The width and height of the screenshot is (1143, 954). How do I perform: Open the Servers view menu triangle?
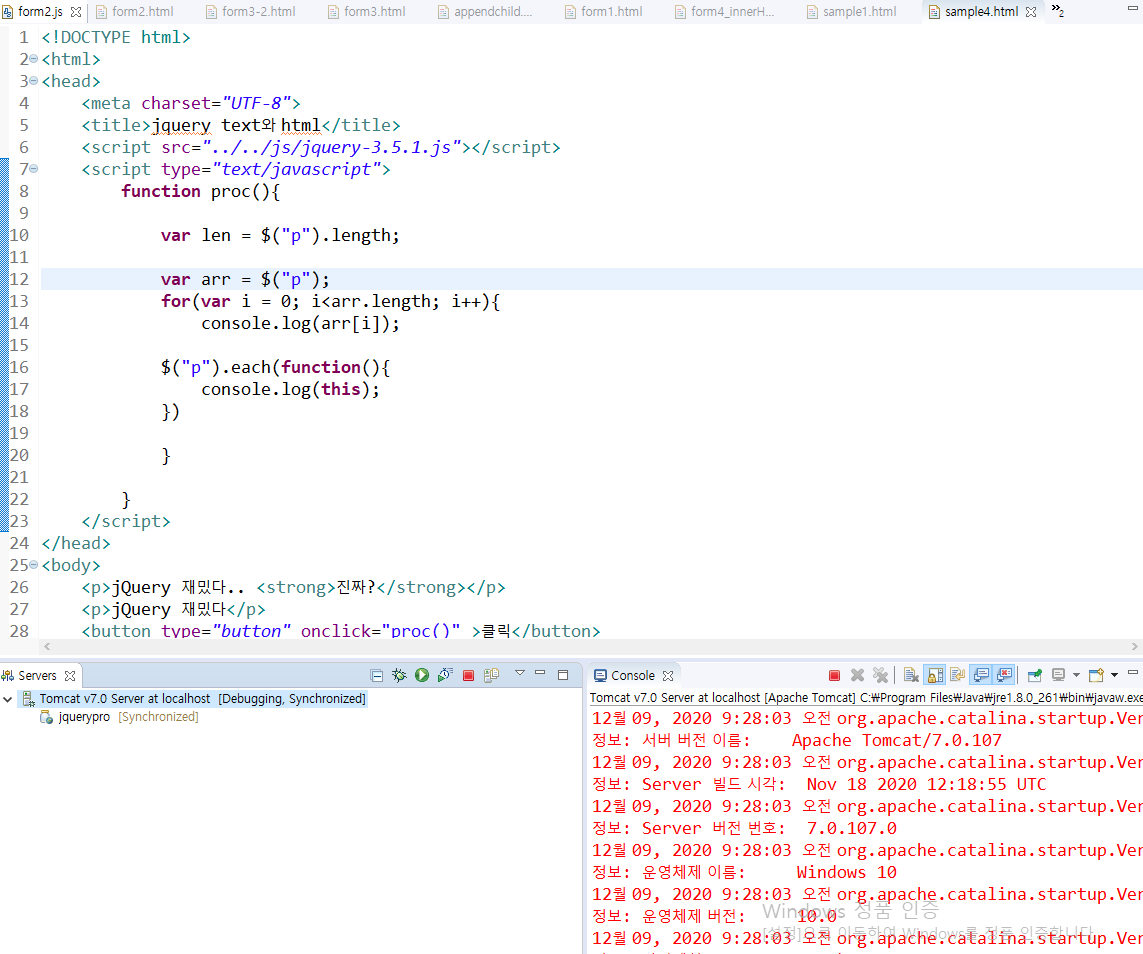pyautogui.click(x=520, y=673)
